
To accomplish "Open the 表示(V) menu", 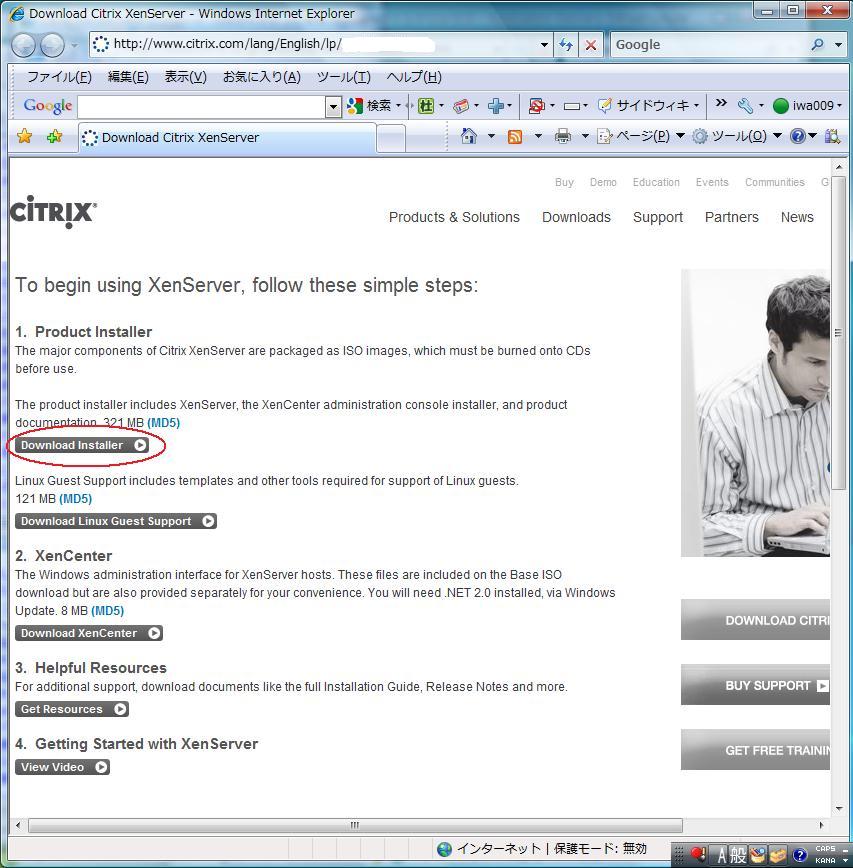I will coord(185,77).
